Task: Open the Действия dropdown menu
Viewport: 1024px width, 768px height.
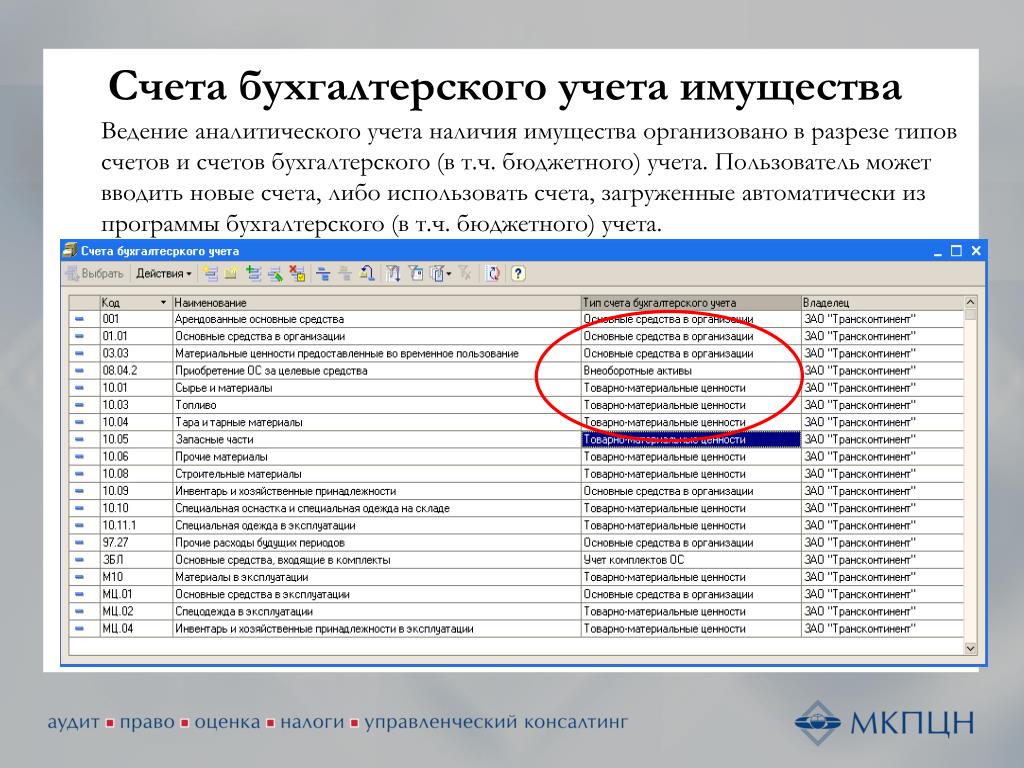Action: 164,273
